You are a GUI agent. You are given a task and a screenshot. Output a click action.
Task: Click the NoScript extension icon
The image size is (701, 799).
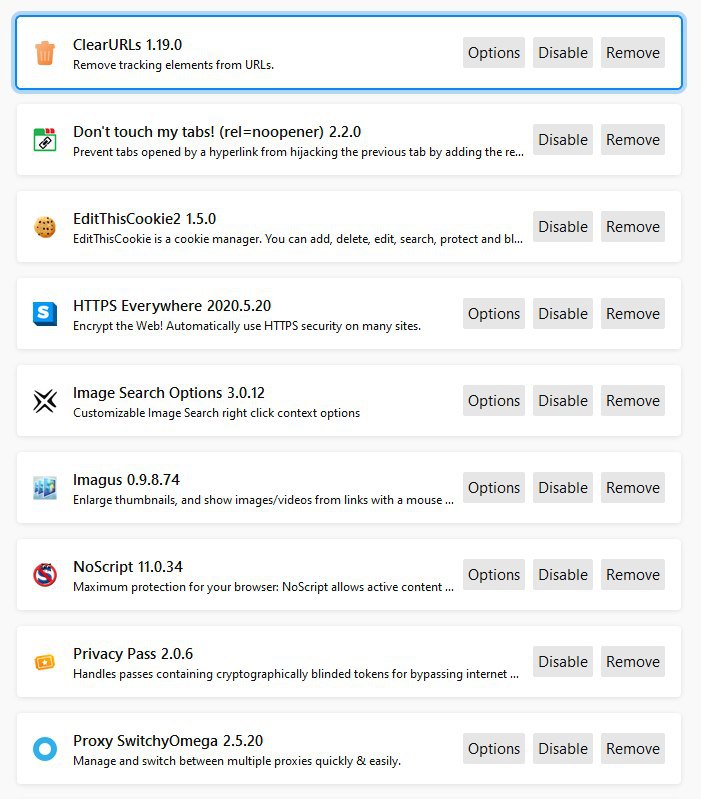point(45,575)
